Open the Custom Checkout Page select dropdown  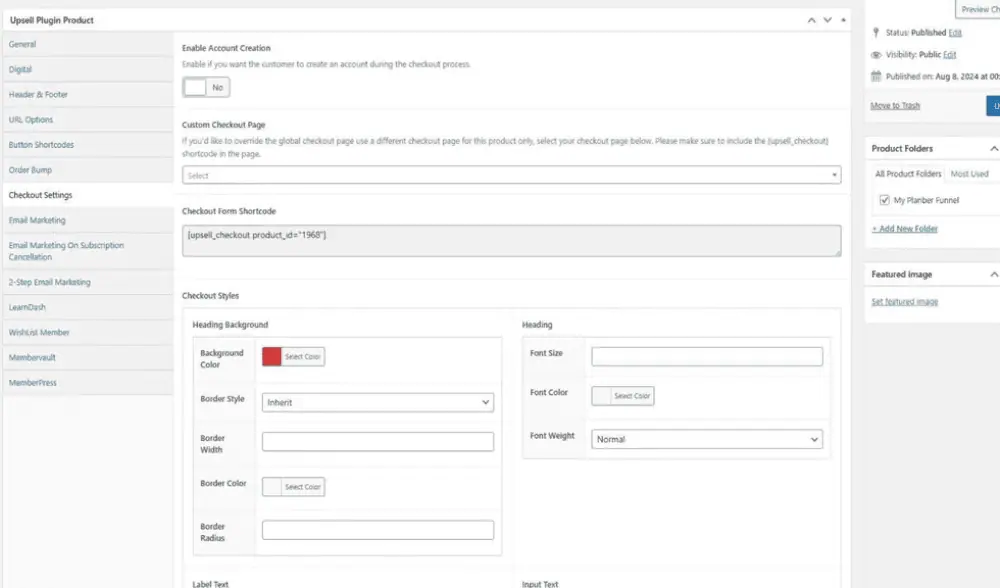511,175
